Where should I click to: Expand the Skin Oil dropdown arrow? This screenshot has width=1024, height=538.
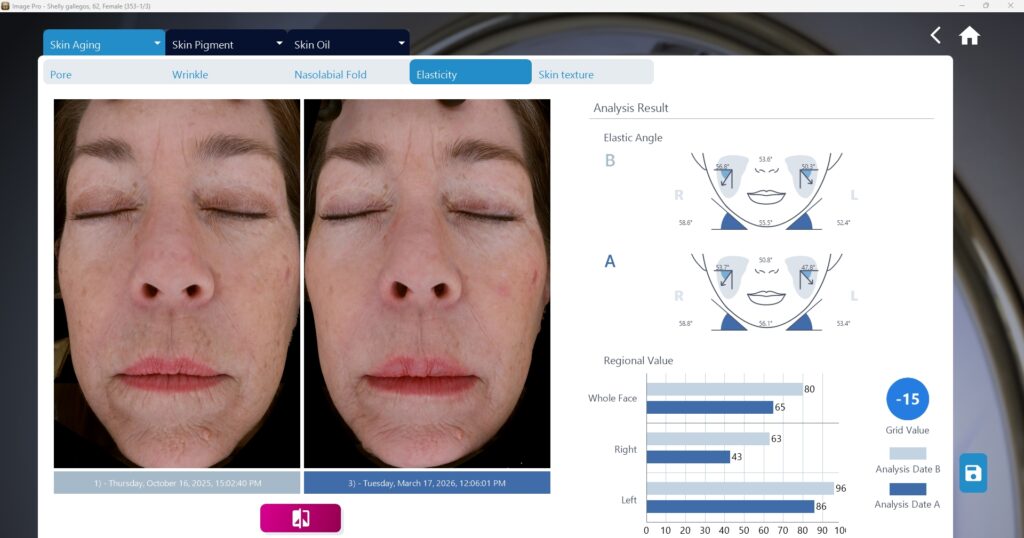click(401, 43)
